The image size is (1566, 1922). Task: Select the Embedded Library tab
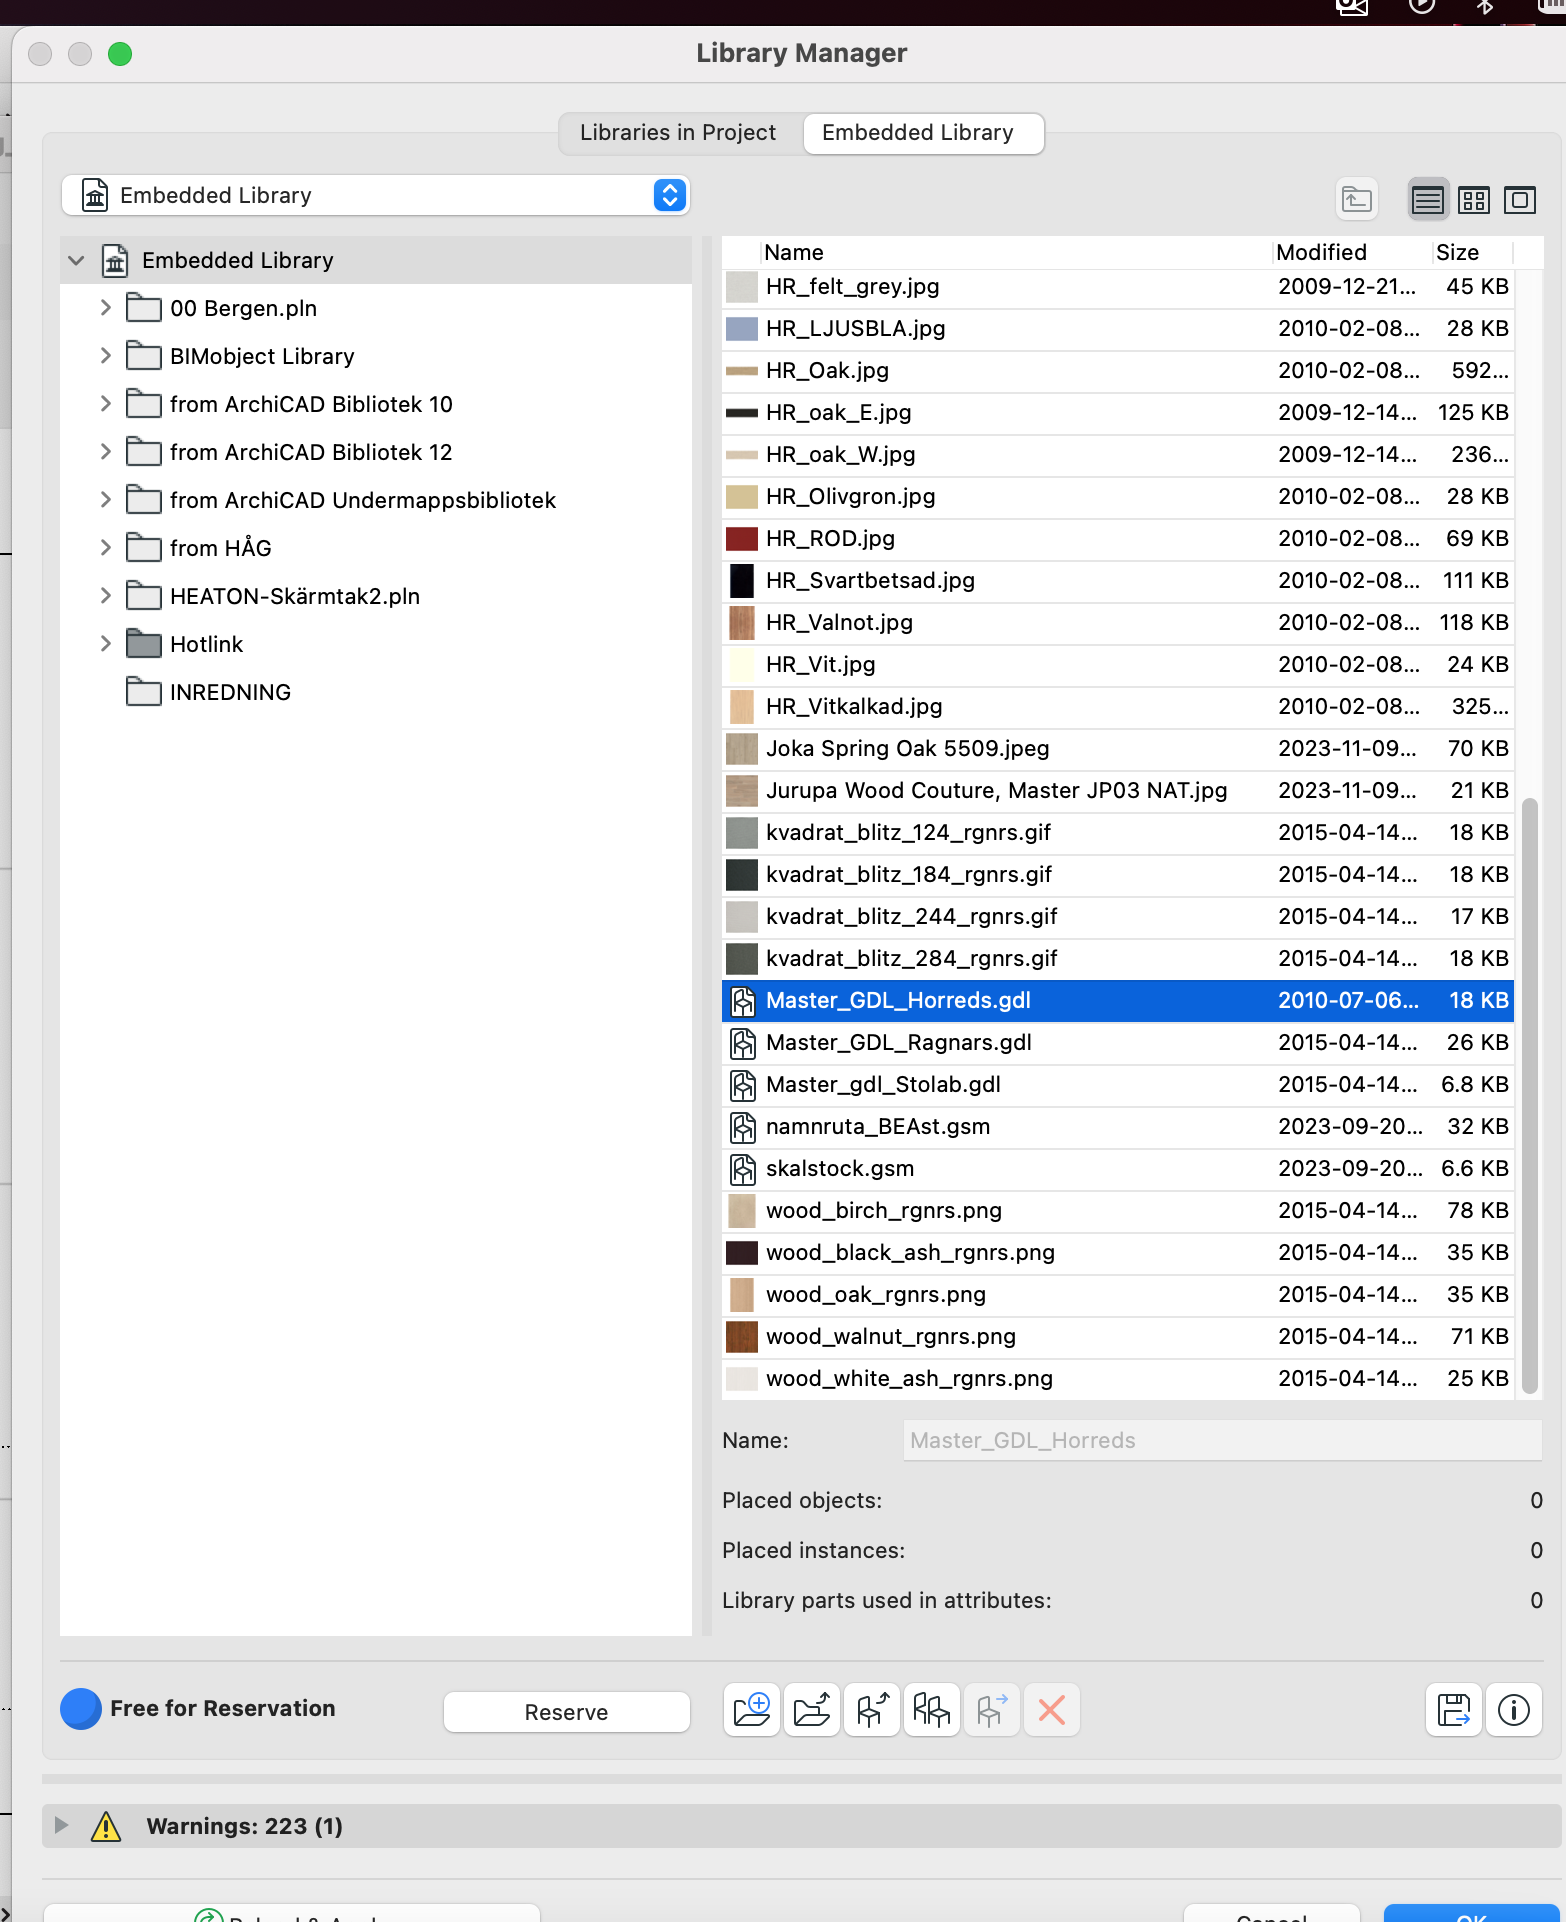[917, 133]
